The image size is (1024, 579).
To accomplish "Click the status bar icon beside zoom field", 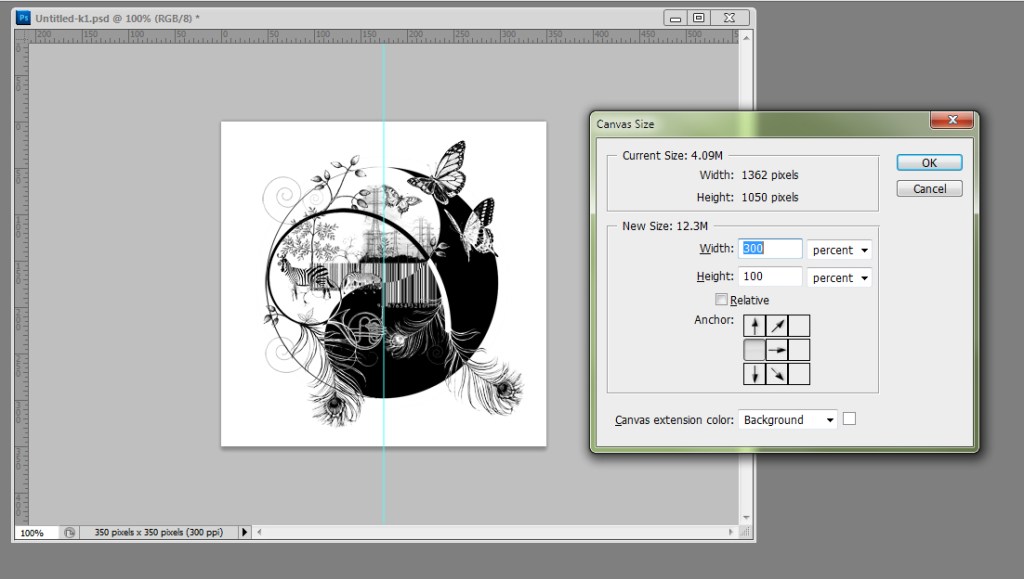I will coord(70,533).
